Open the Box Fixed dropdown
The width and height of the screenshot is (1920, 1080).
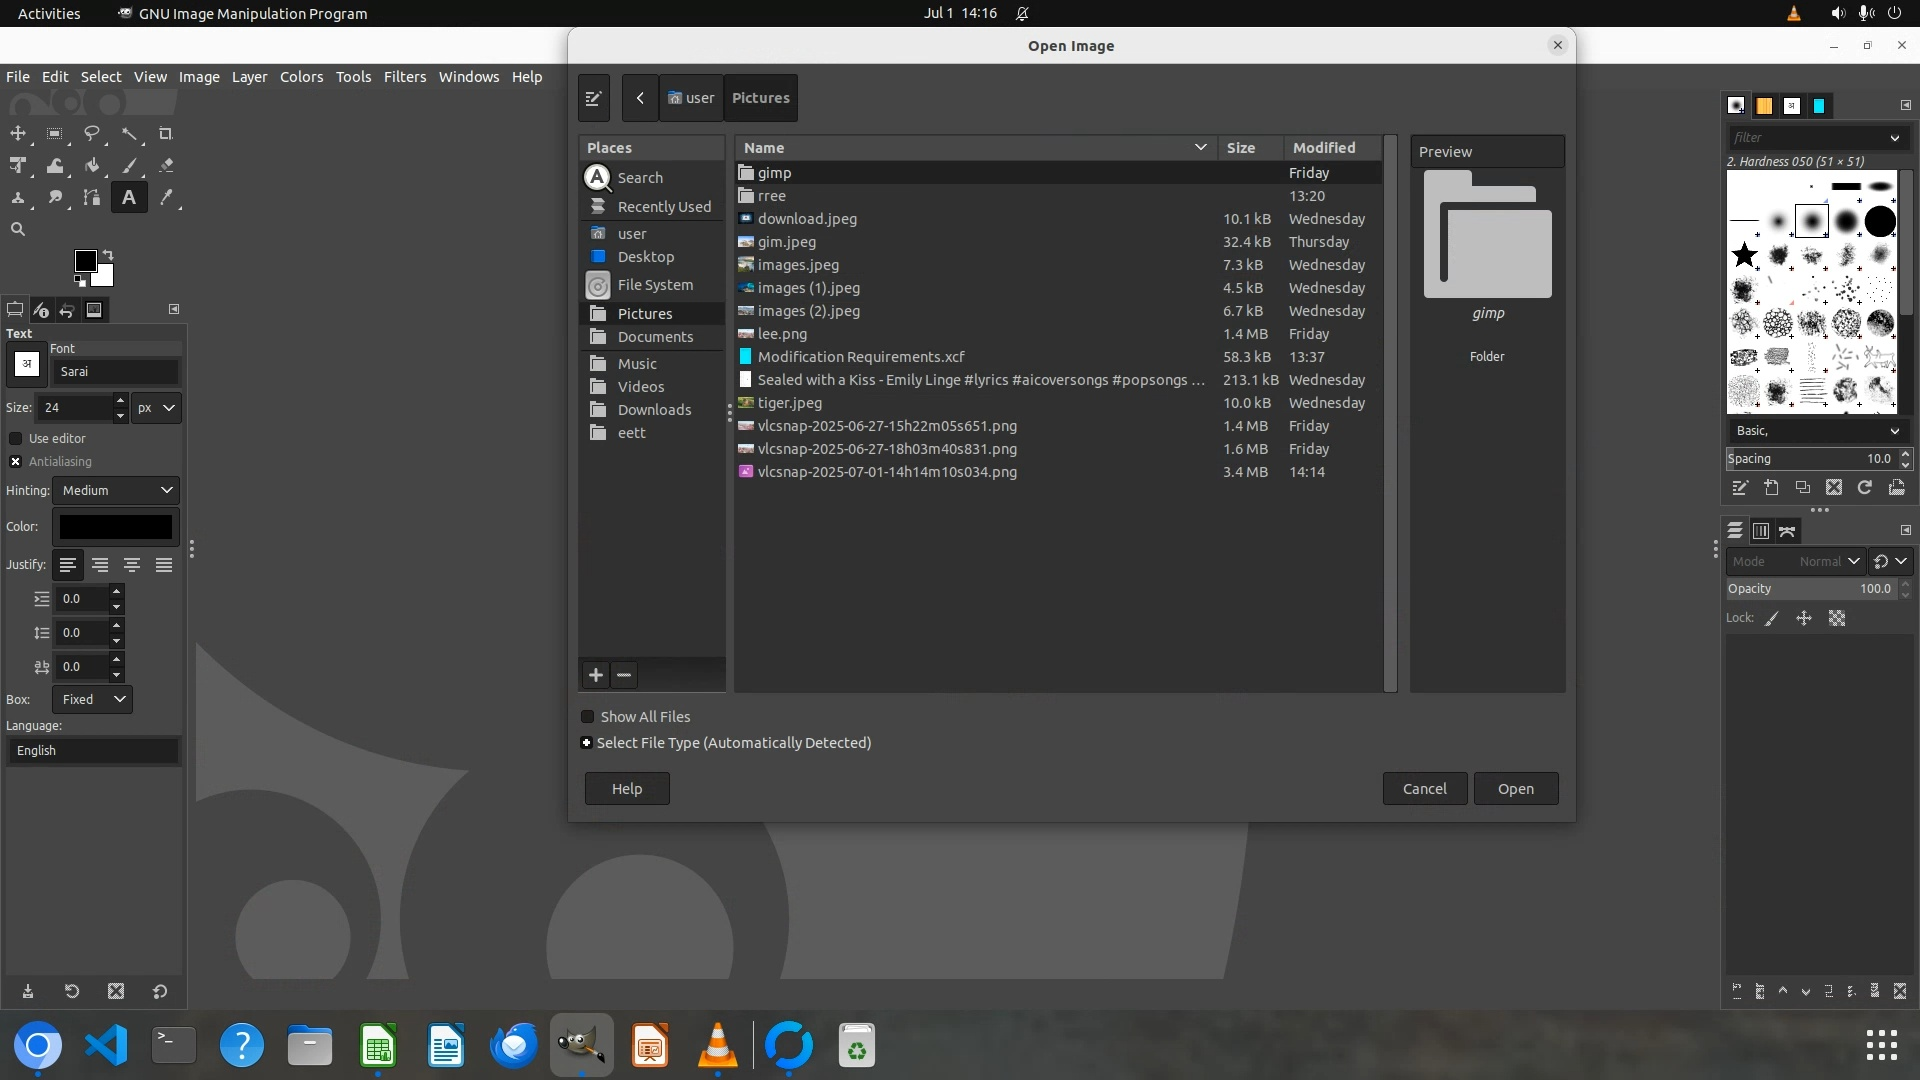92,700
